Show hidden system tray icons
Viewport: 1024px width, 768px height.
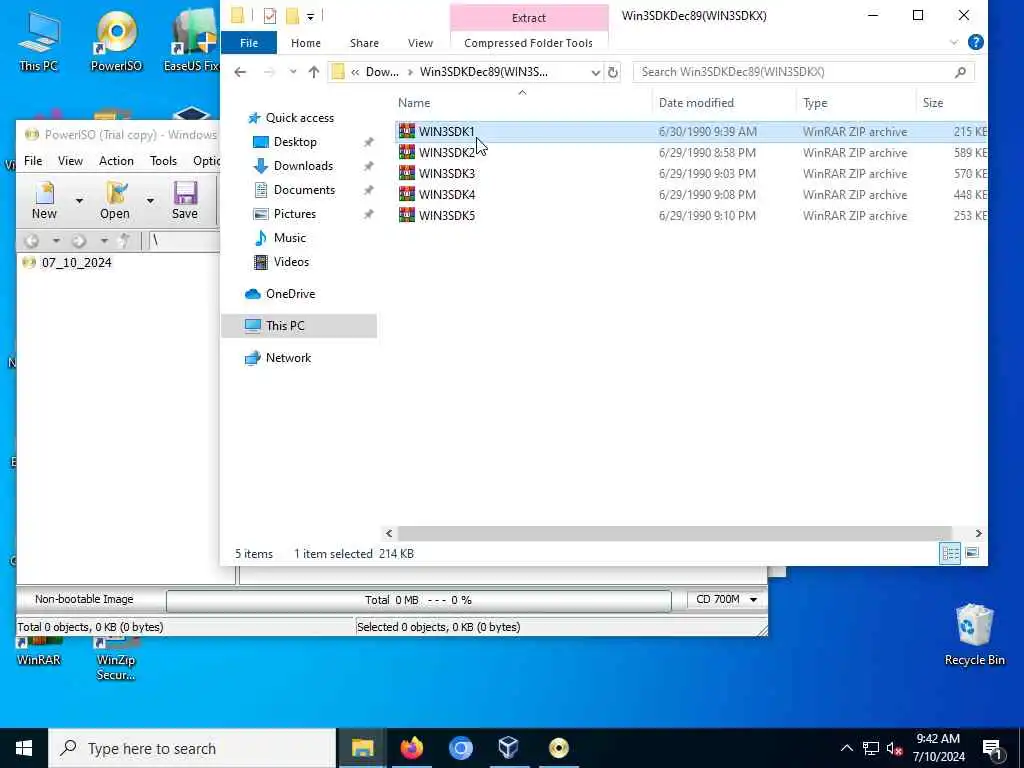pyautogui.click(x=846, y=748)
